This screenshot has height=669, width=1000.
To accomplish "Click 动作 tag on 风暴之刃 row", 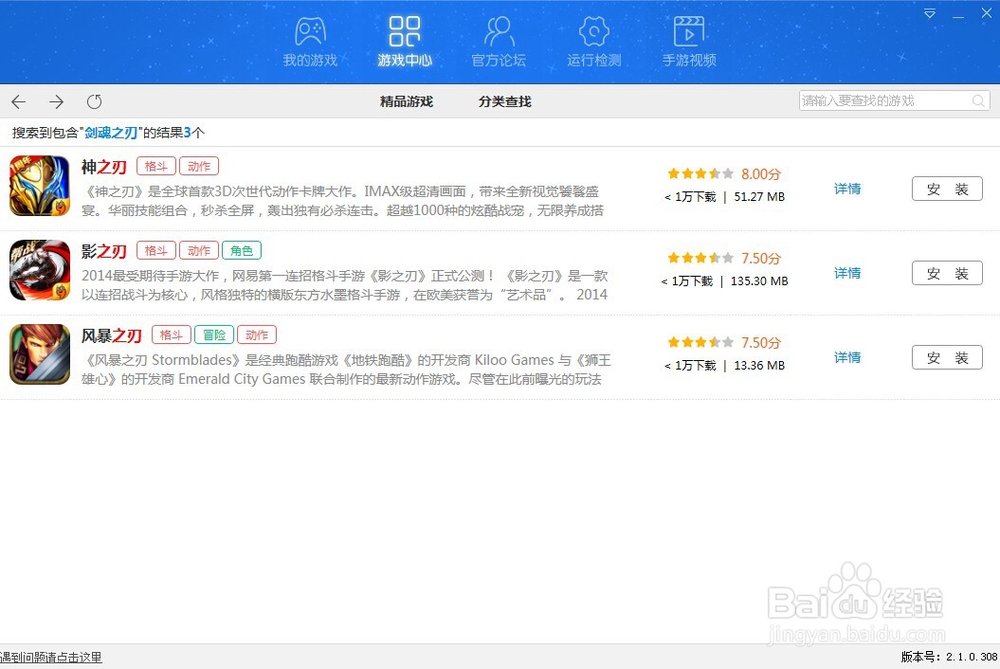I will (257, 335).
